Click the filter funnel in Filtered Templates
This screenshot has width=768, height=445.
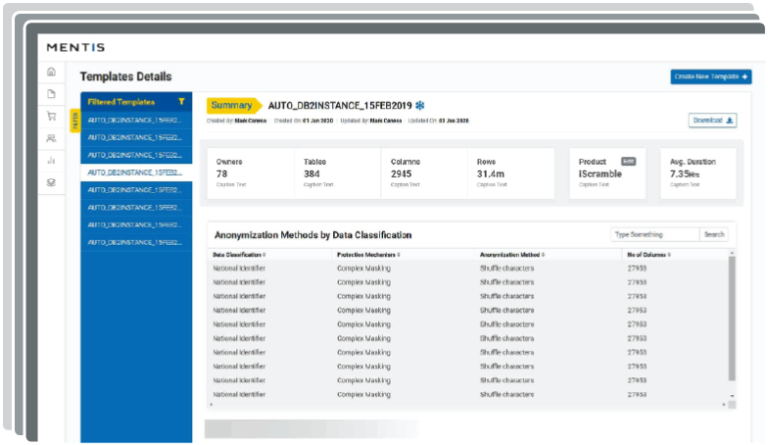point(180,102)
